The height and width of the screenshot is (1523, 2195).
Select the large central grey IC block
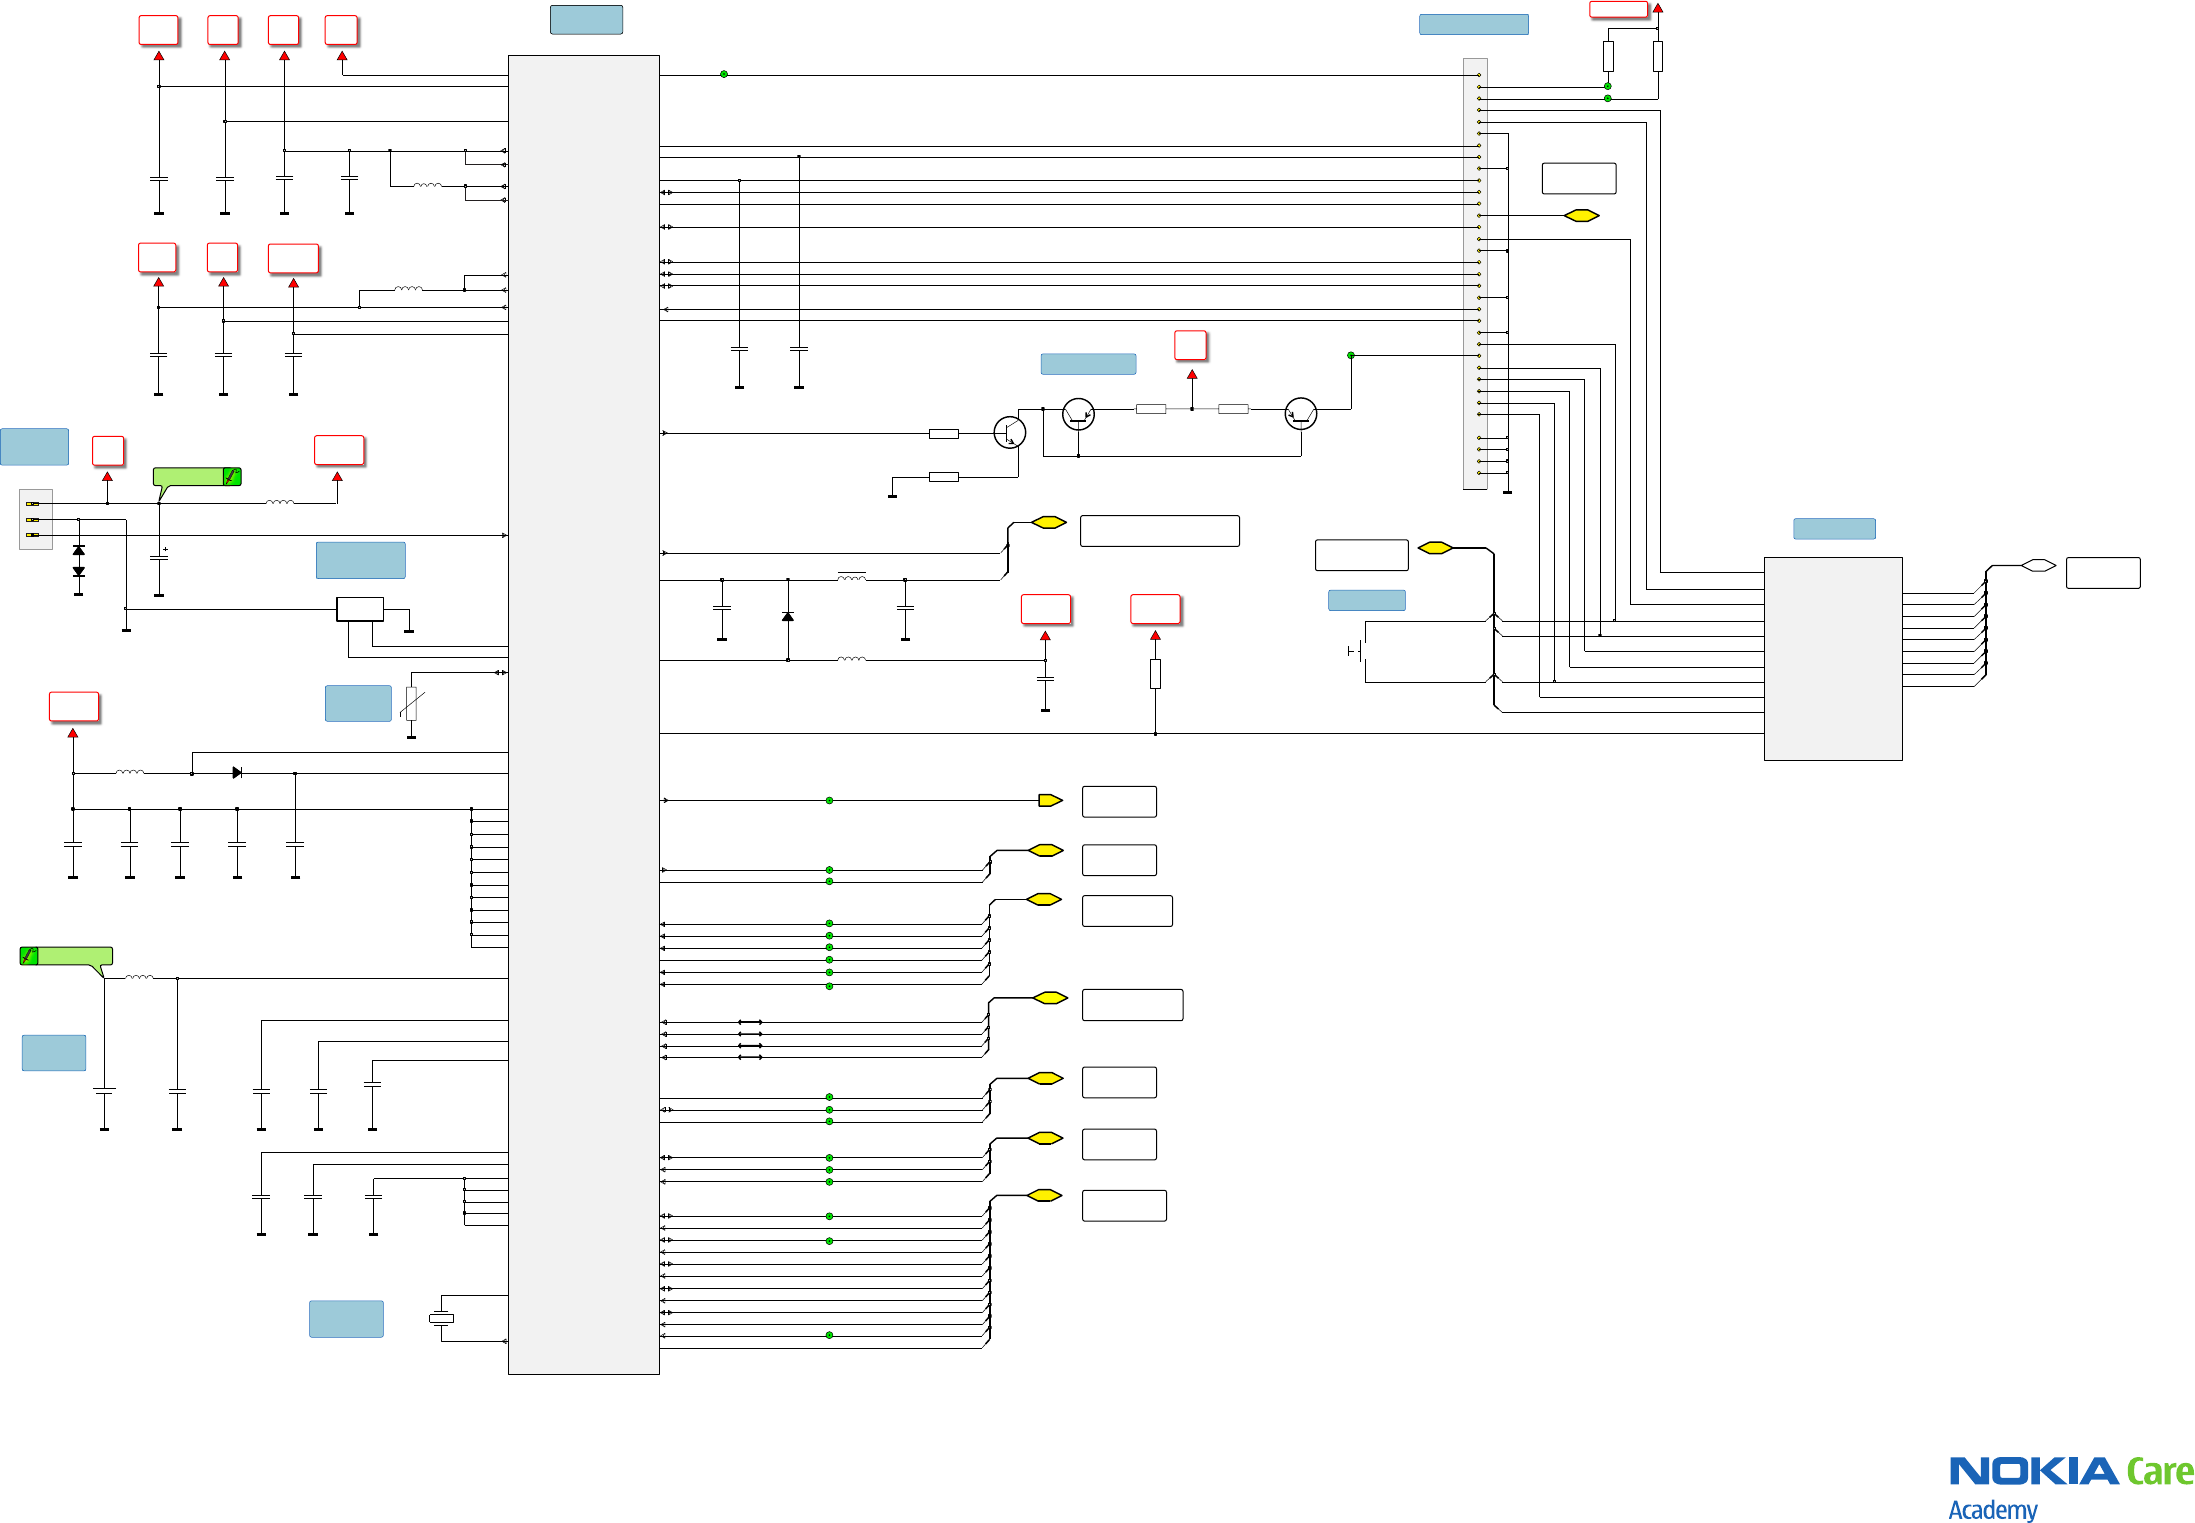click(x=583, y=714)
